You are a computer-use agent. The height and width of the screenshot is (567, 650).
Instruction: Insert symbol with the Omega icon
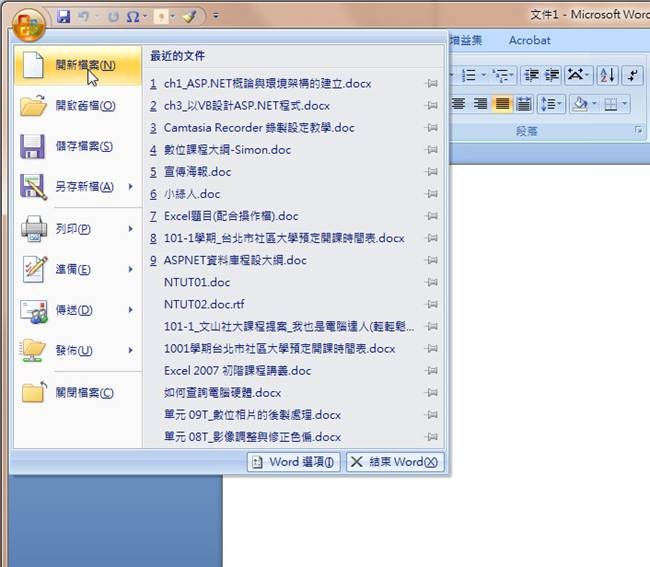pyautogui.click(x=133, y=17)
